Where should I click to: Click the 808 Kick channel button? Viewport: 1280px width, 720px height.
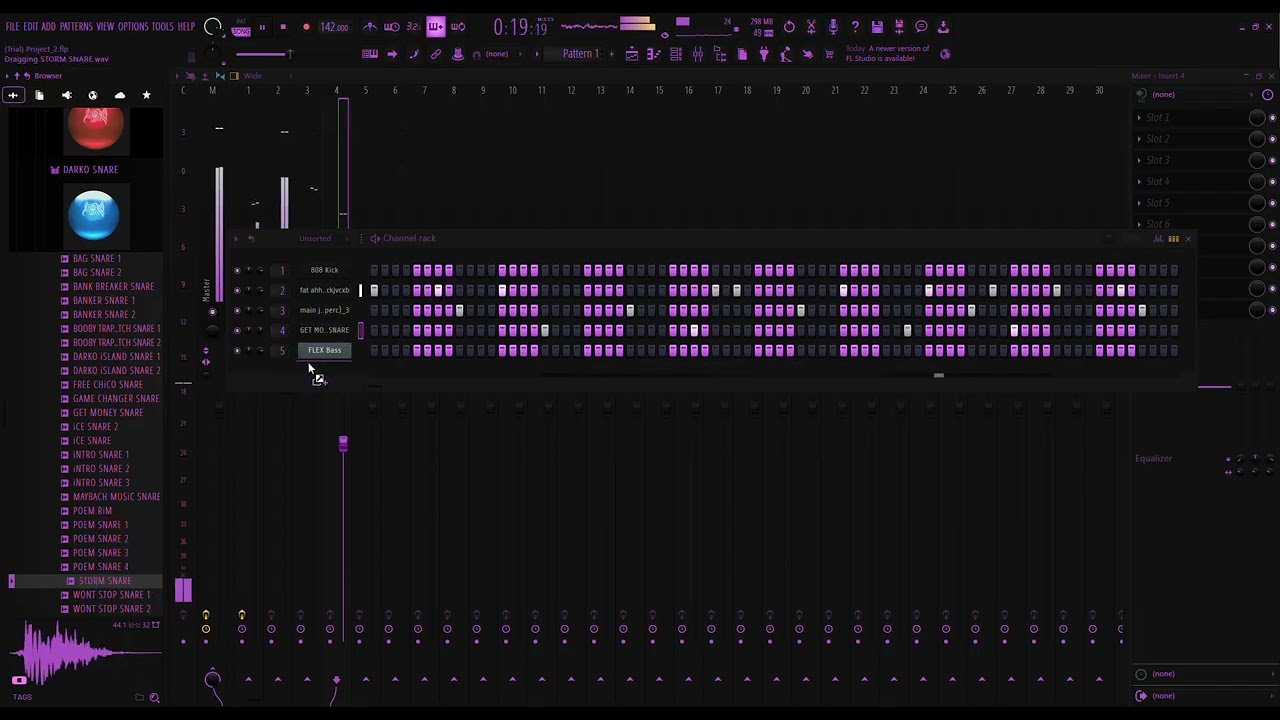click(x=324, y=270)
